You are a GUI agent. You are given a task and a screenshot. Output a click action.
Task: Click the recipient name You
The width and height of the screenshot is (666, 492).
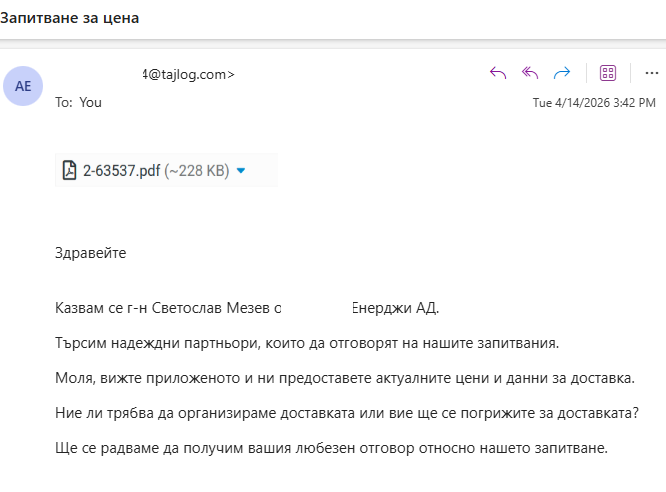pyautogui.click(x=90, y=102)
